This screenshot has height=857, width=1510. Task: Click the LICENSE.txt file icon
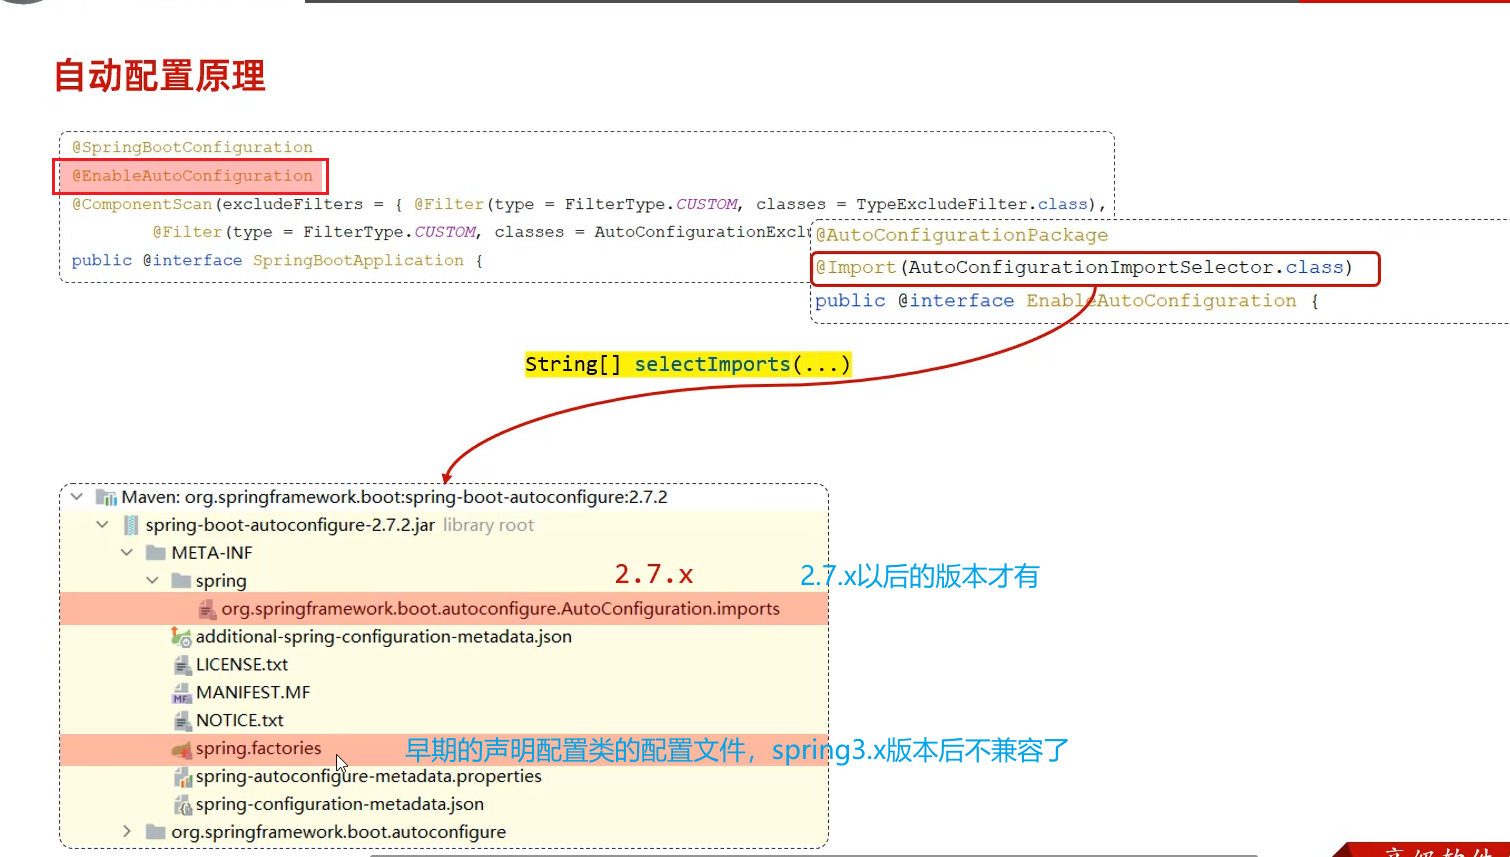(182, 665)
